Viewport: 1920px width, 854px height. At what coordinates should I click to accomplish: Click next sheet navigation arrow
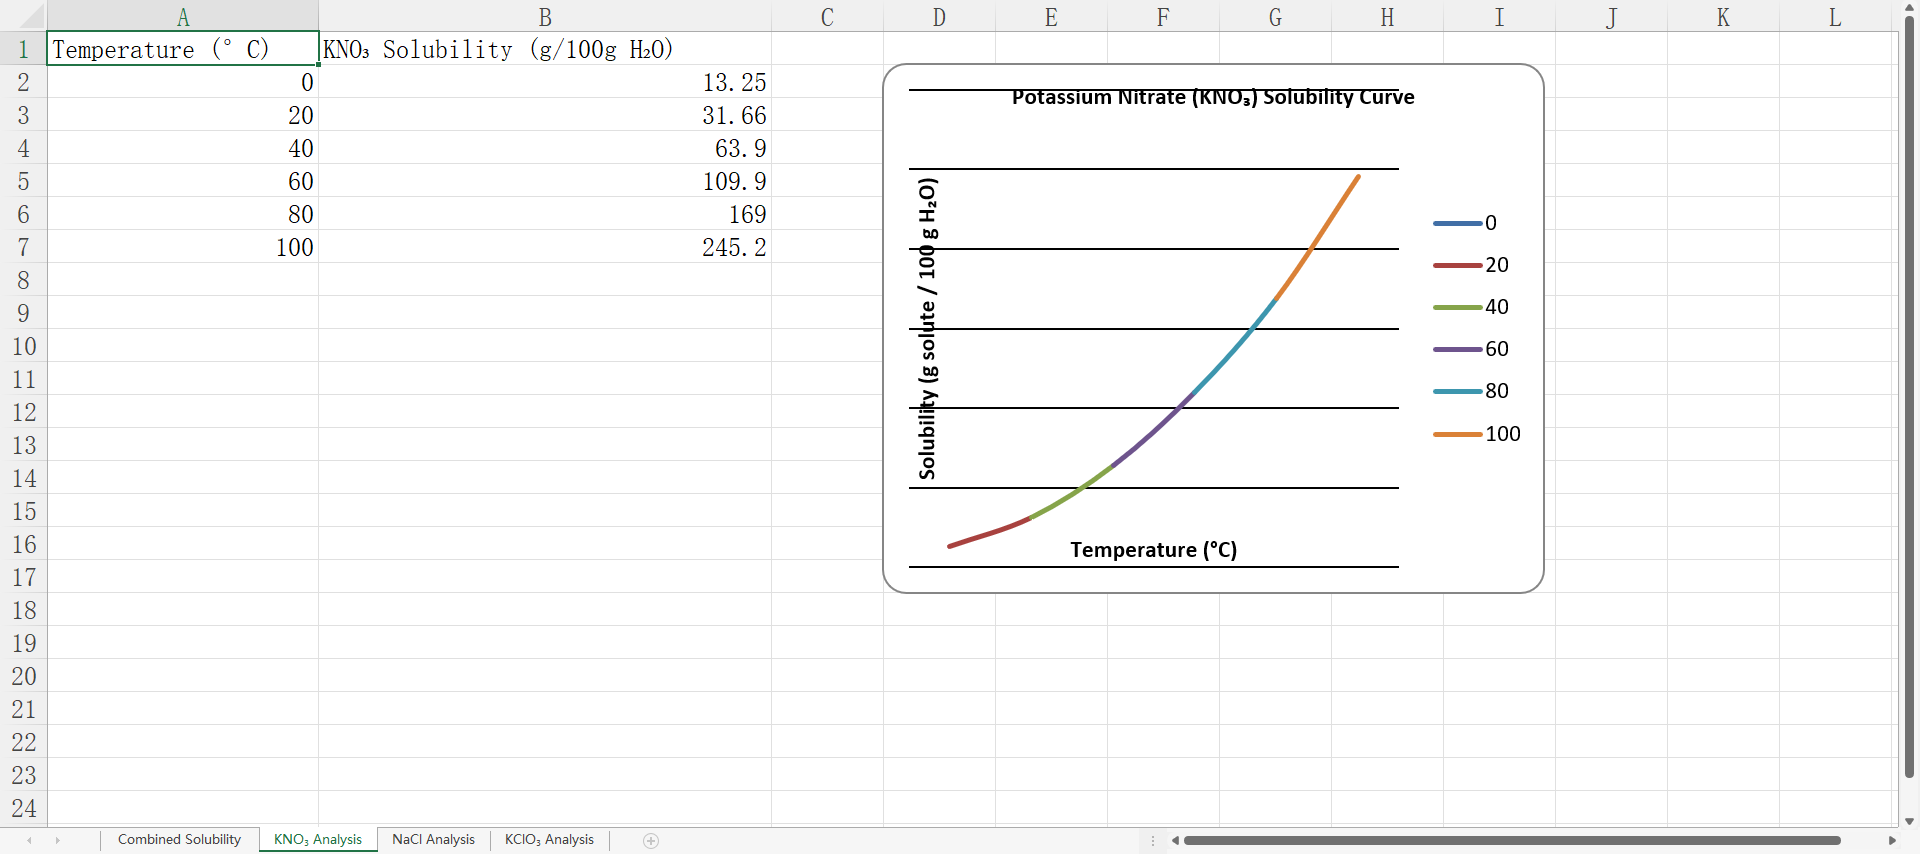pyautogui.click(x=57, y=841)
